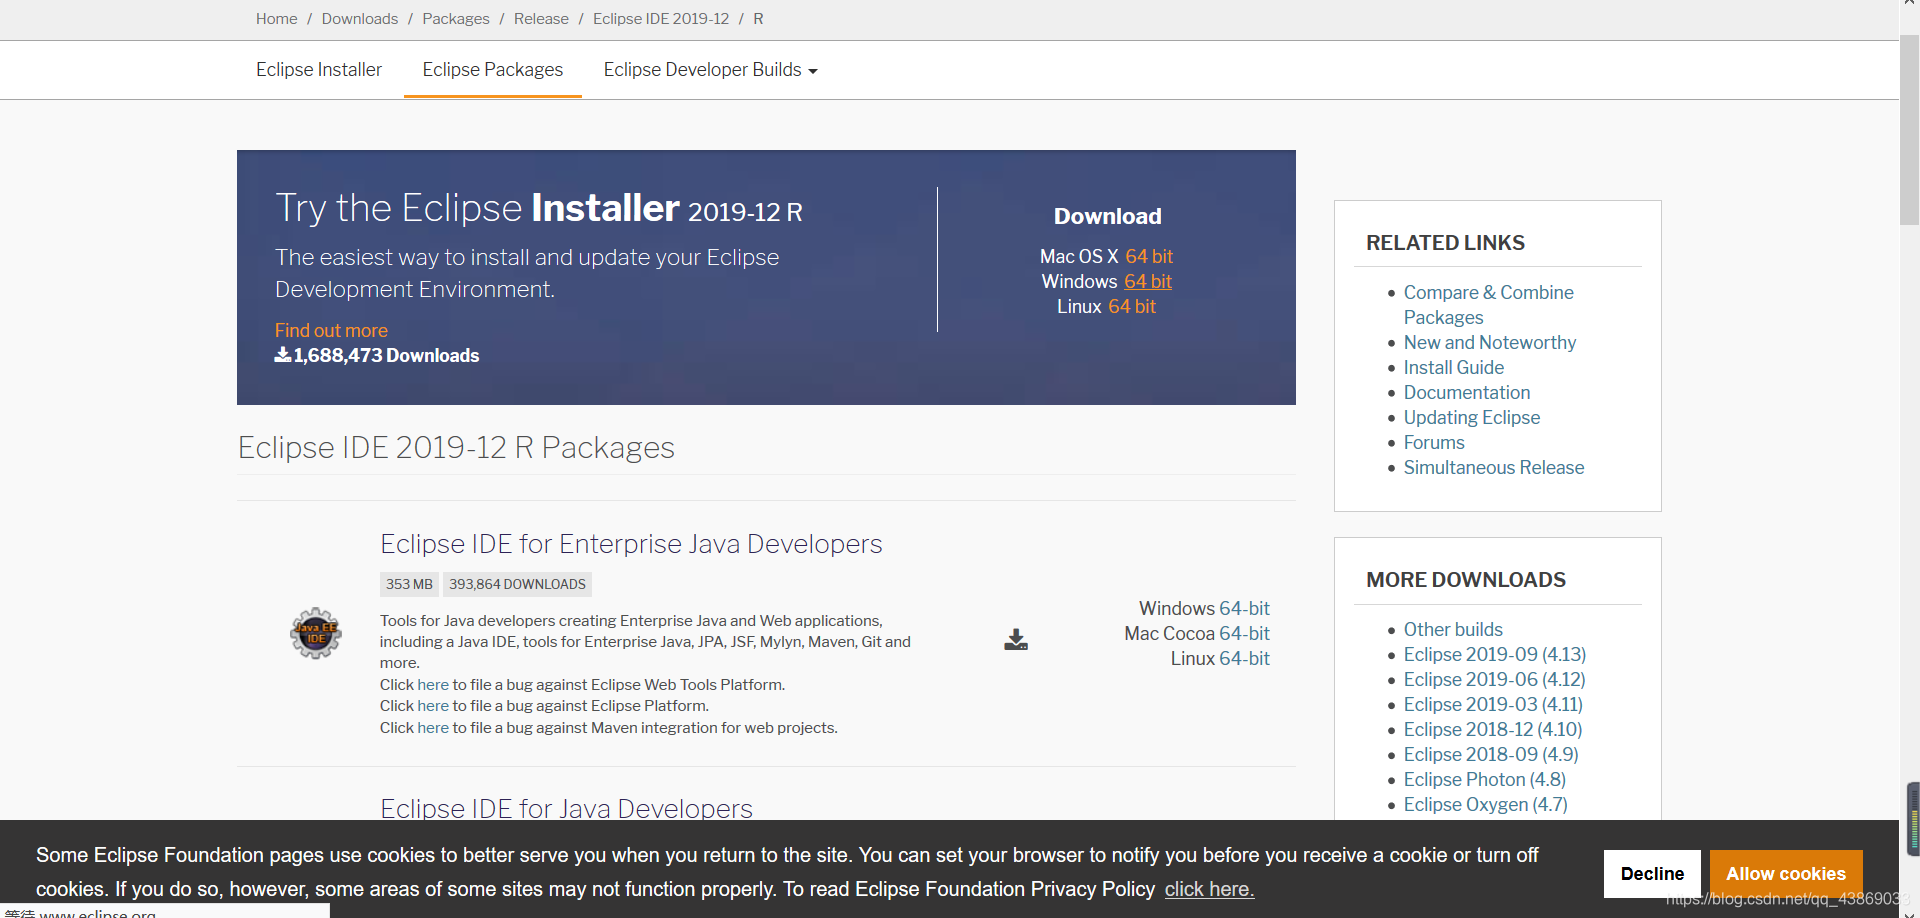The width and height of the screenshot is (1920, 918).
Task: Open Eclipse 2019-03 (4.11) link
Action: pyautogui.click(x=1493, y=705)
